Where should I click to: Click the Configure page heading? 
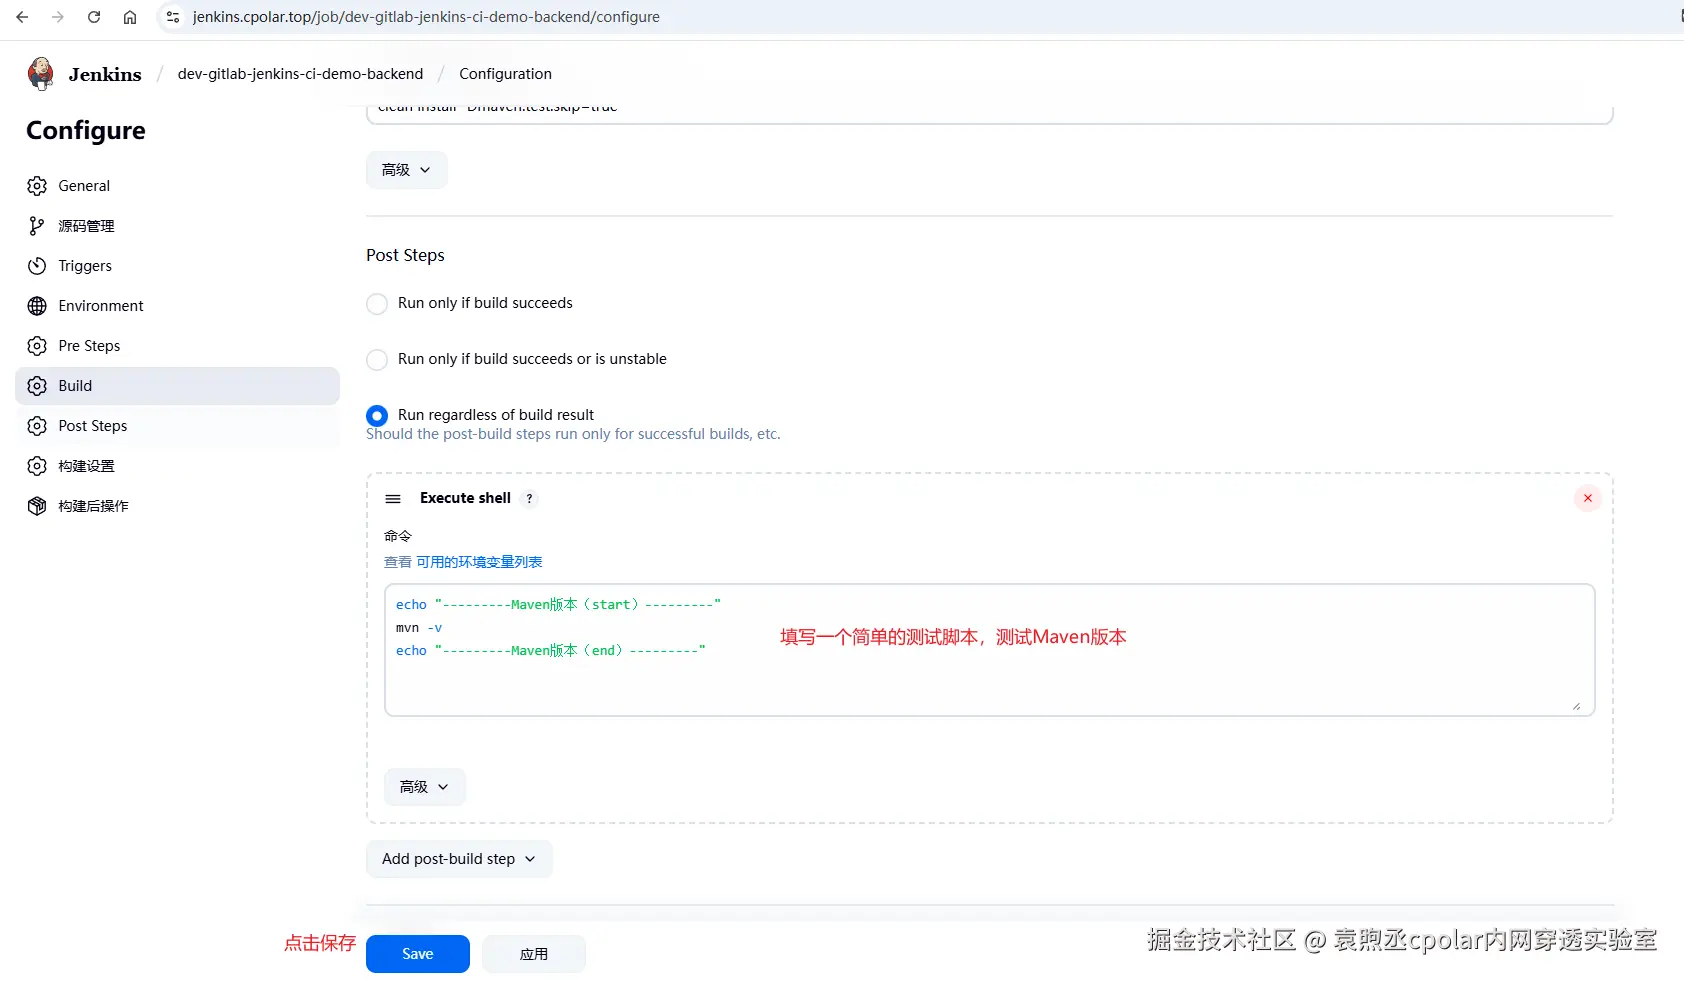click(86, 131)
